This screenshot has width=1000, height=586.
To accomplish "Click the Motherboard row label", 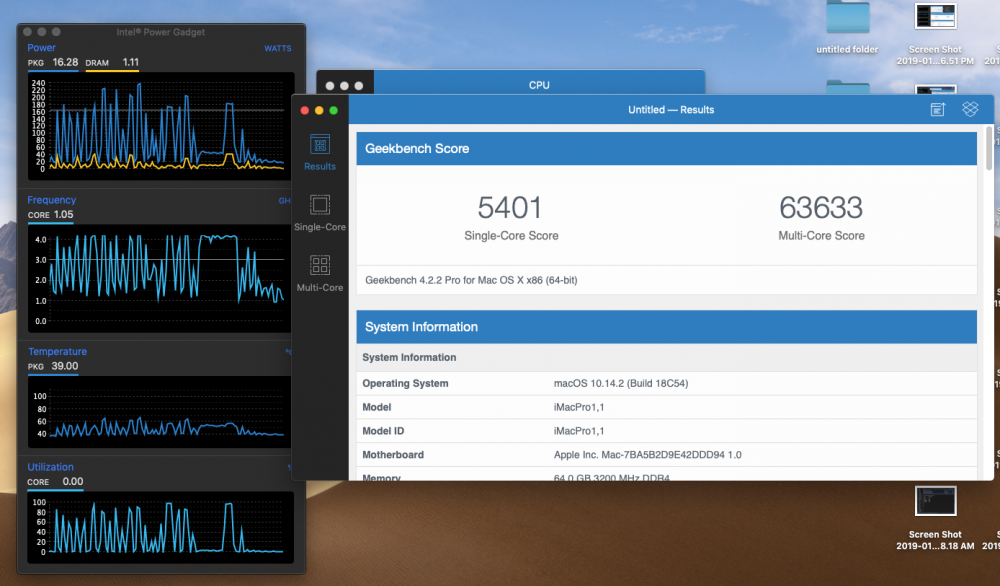I will (x=393, y=455).
